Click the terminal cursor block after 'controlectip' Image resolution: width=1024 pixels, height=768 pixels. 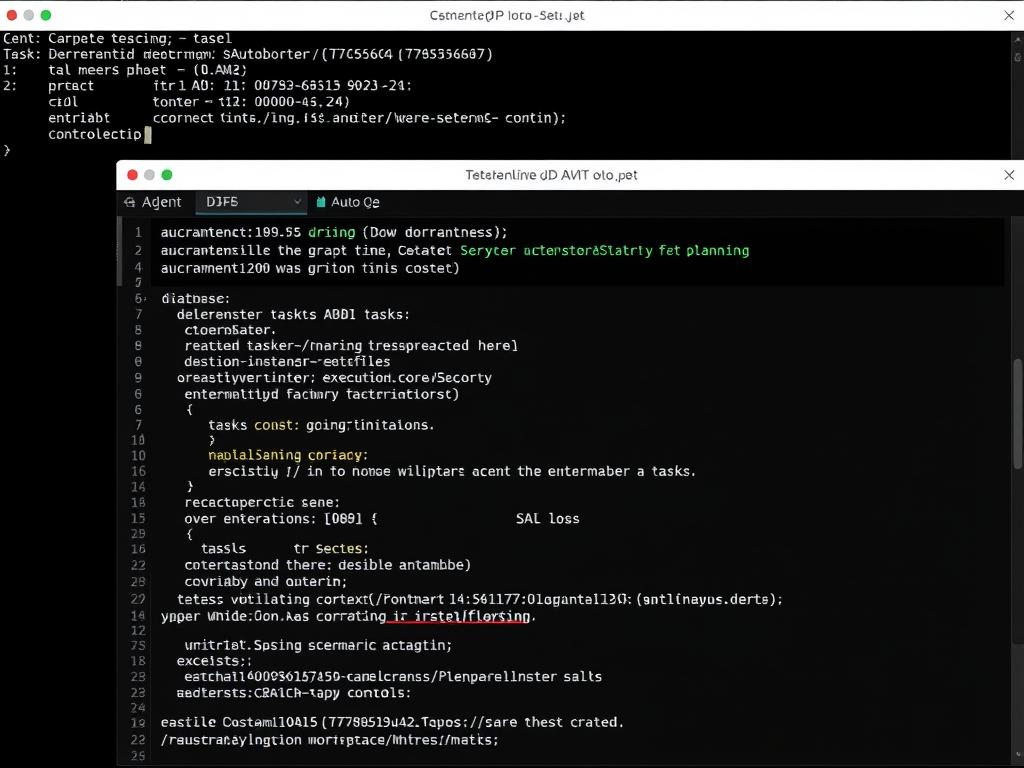(x=148, y=135)
